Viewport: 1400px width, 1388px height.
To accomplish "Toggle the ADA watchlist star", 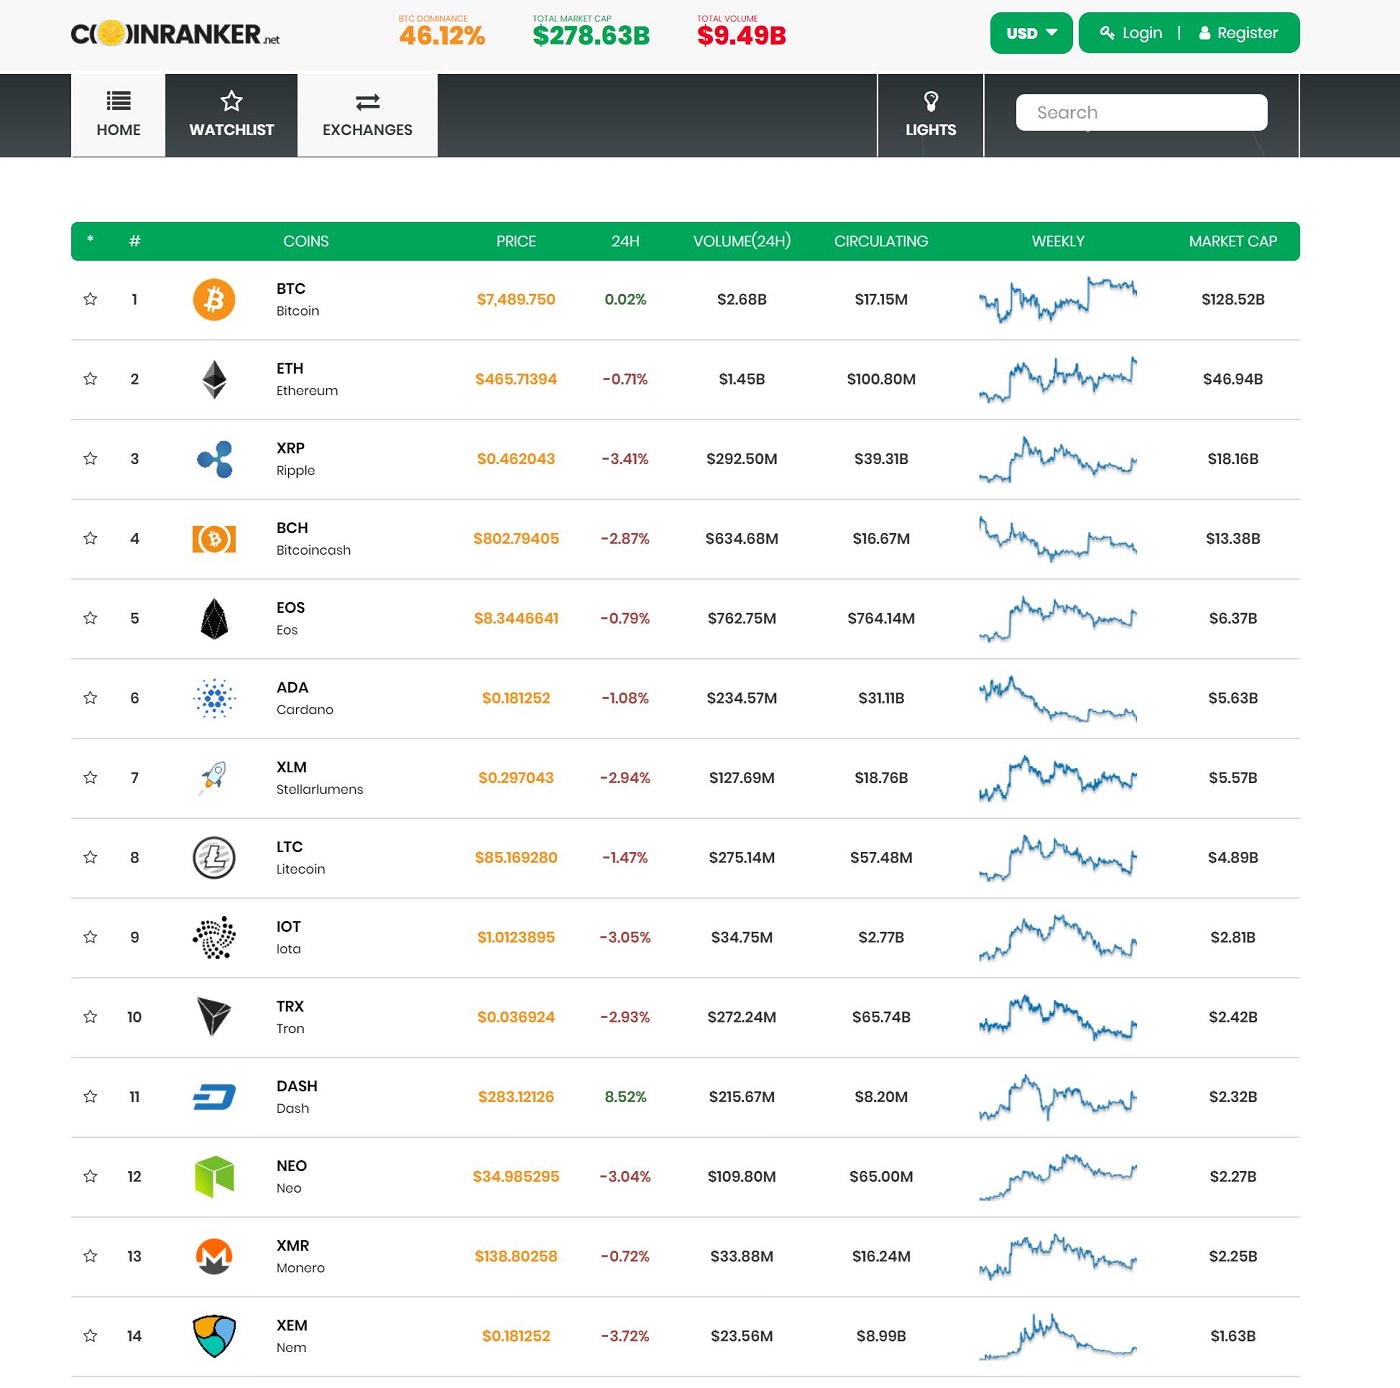I will 90,698.
